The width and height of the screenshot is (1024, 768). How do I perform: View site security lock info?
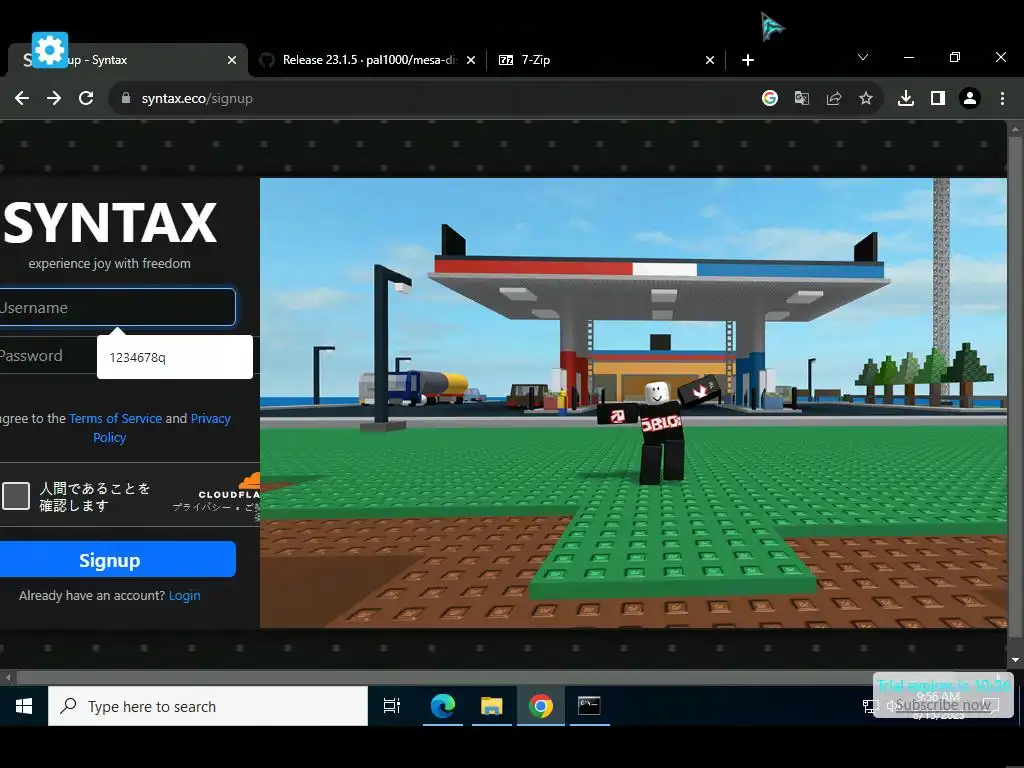(x=126, y=99)
